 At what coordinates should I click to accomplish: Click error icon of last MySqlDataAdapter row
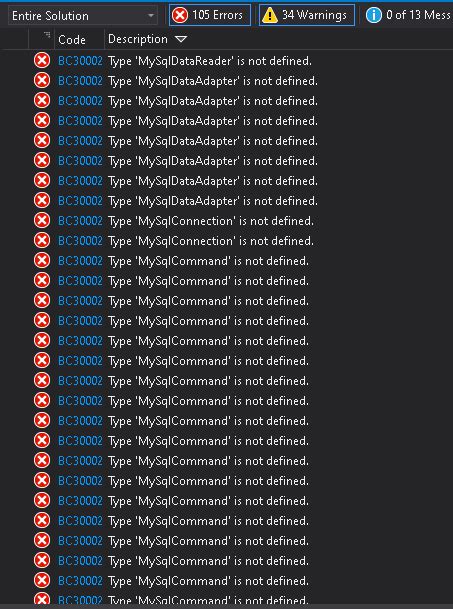pos(42,201)
